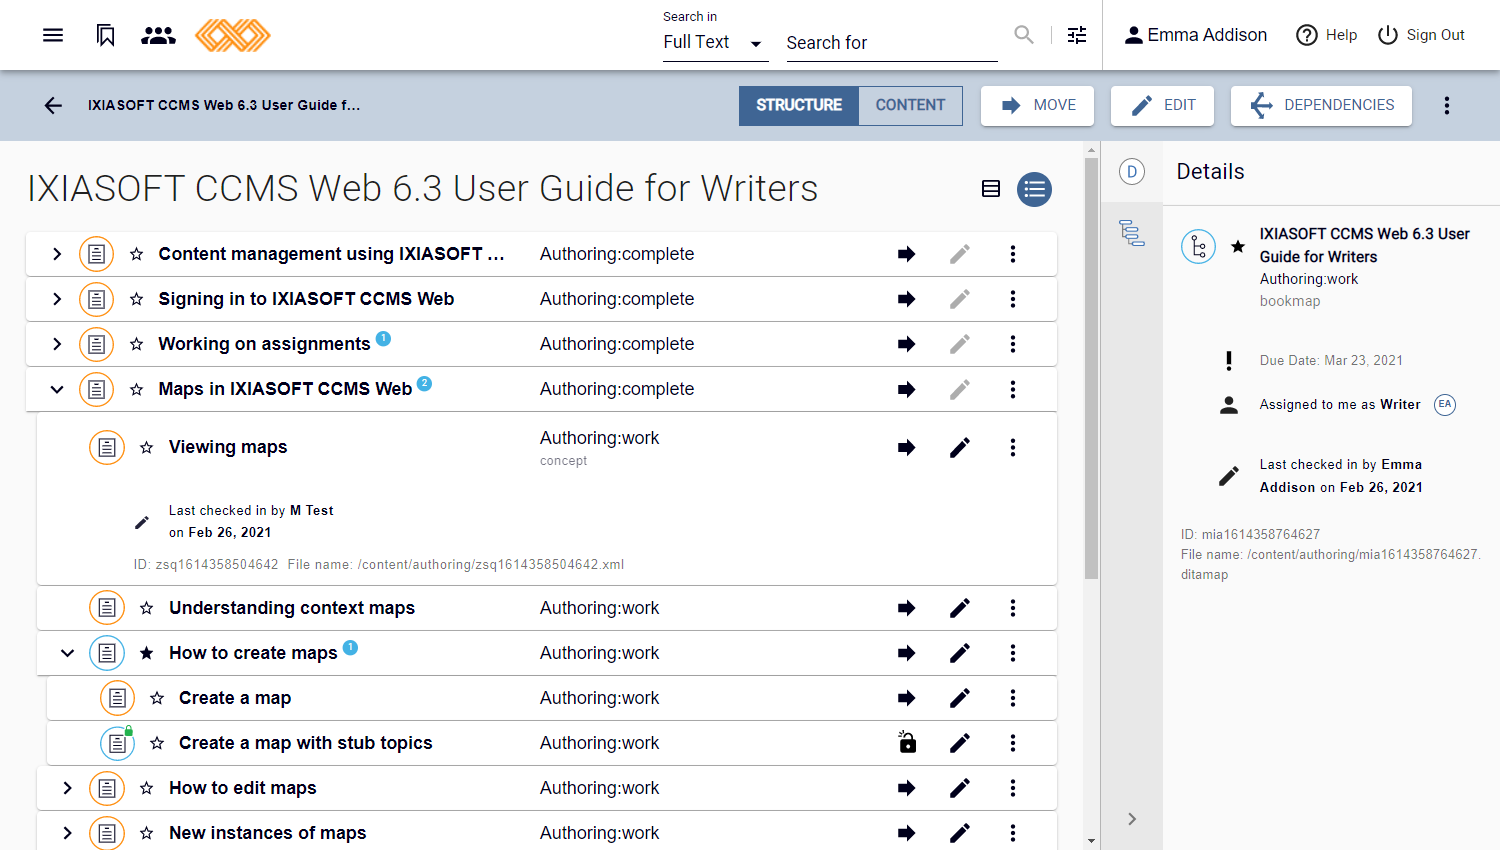This screenshot has height=850, width=1500.
Task: Expand Signing in to IXIASOFT CCMS Web
Action: pyautogui.click(x=57, y=299)
